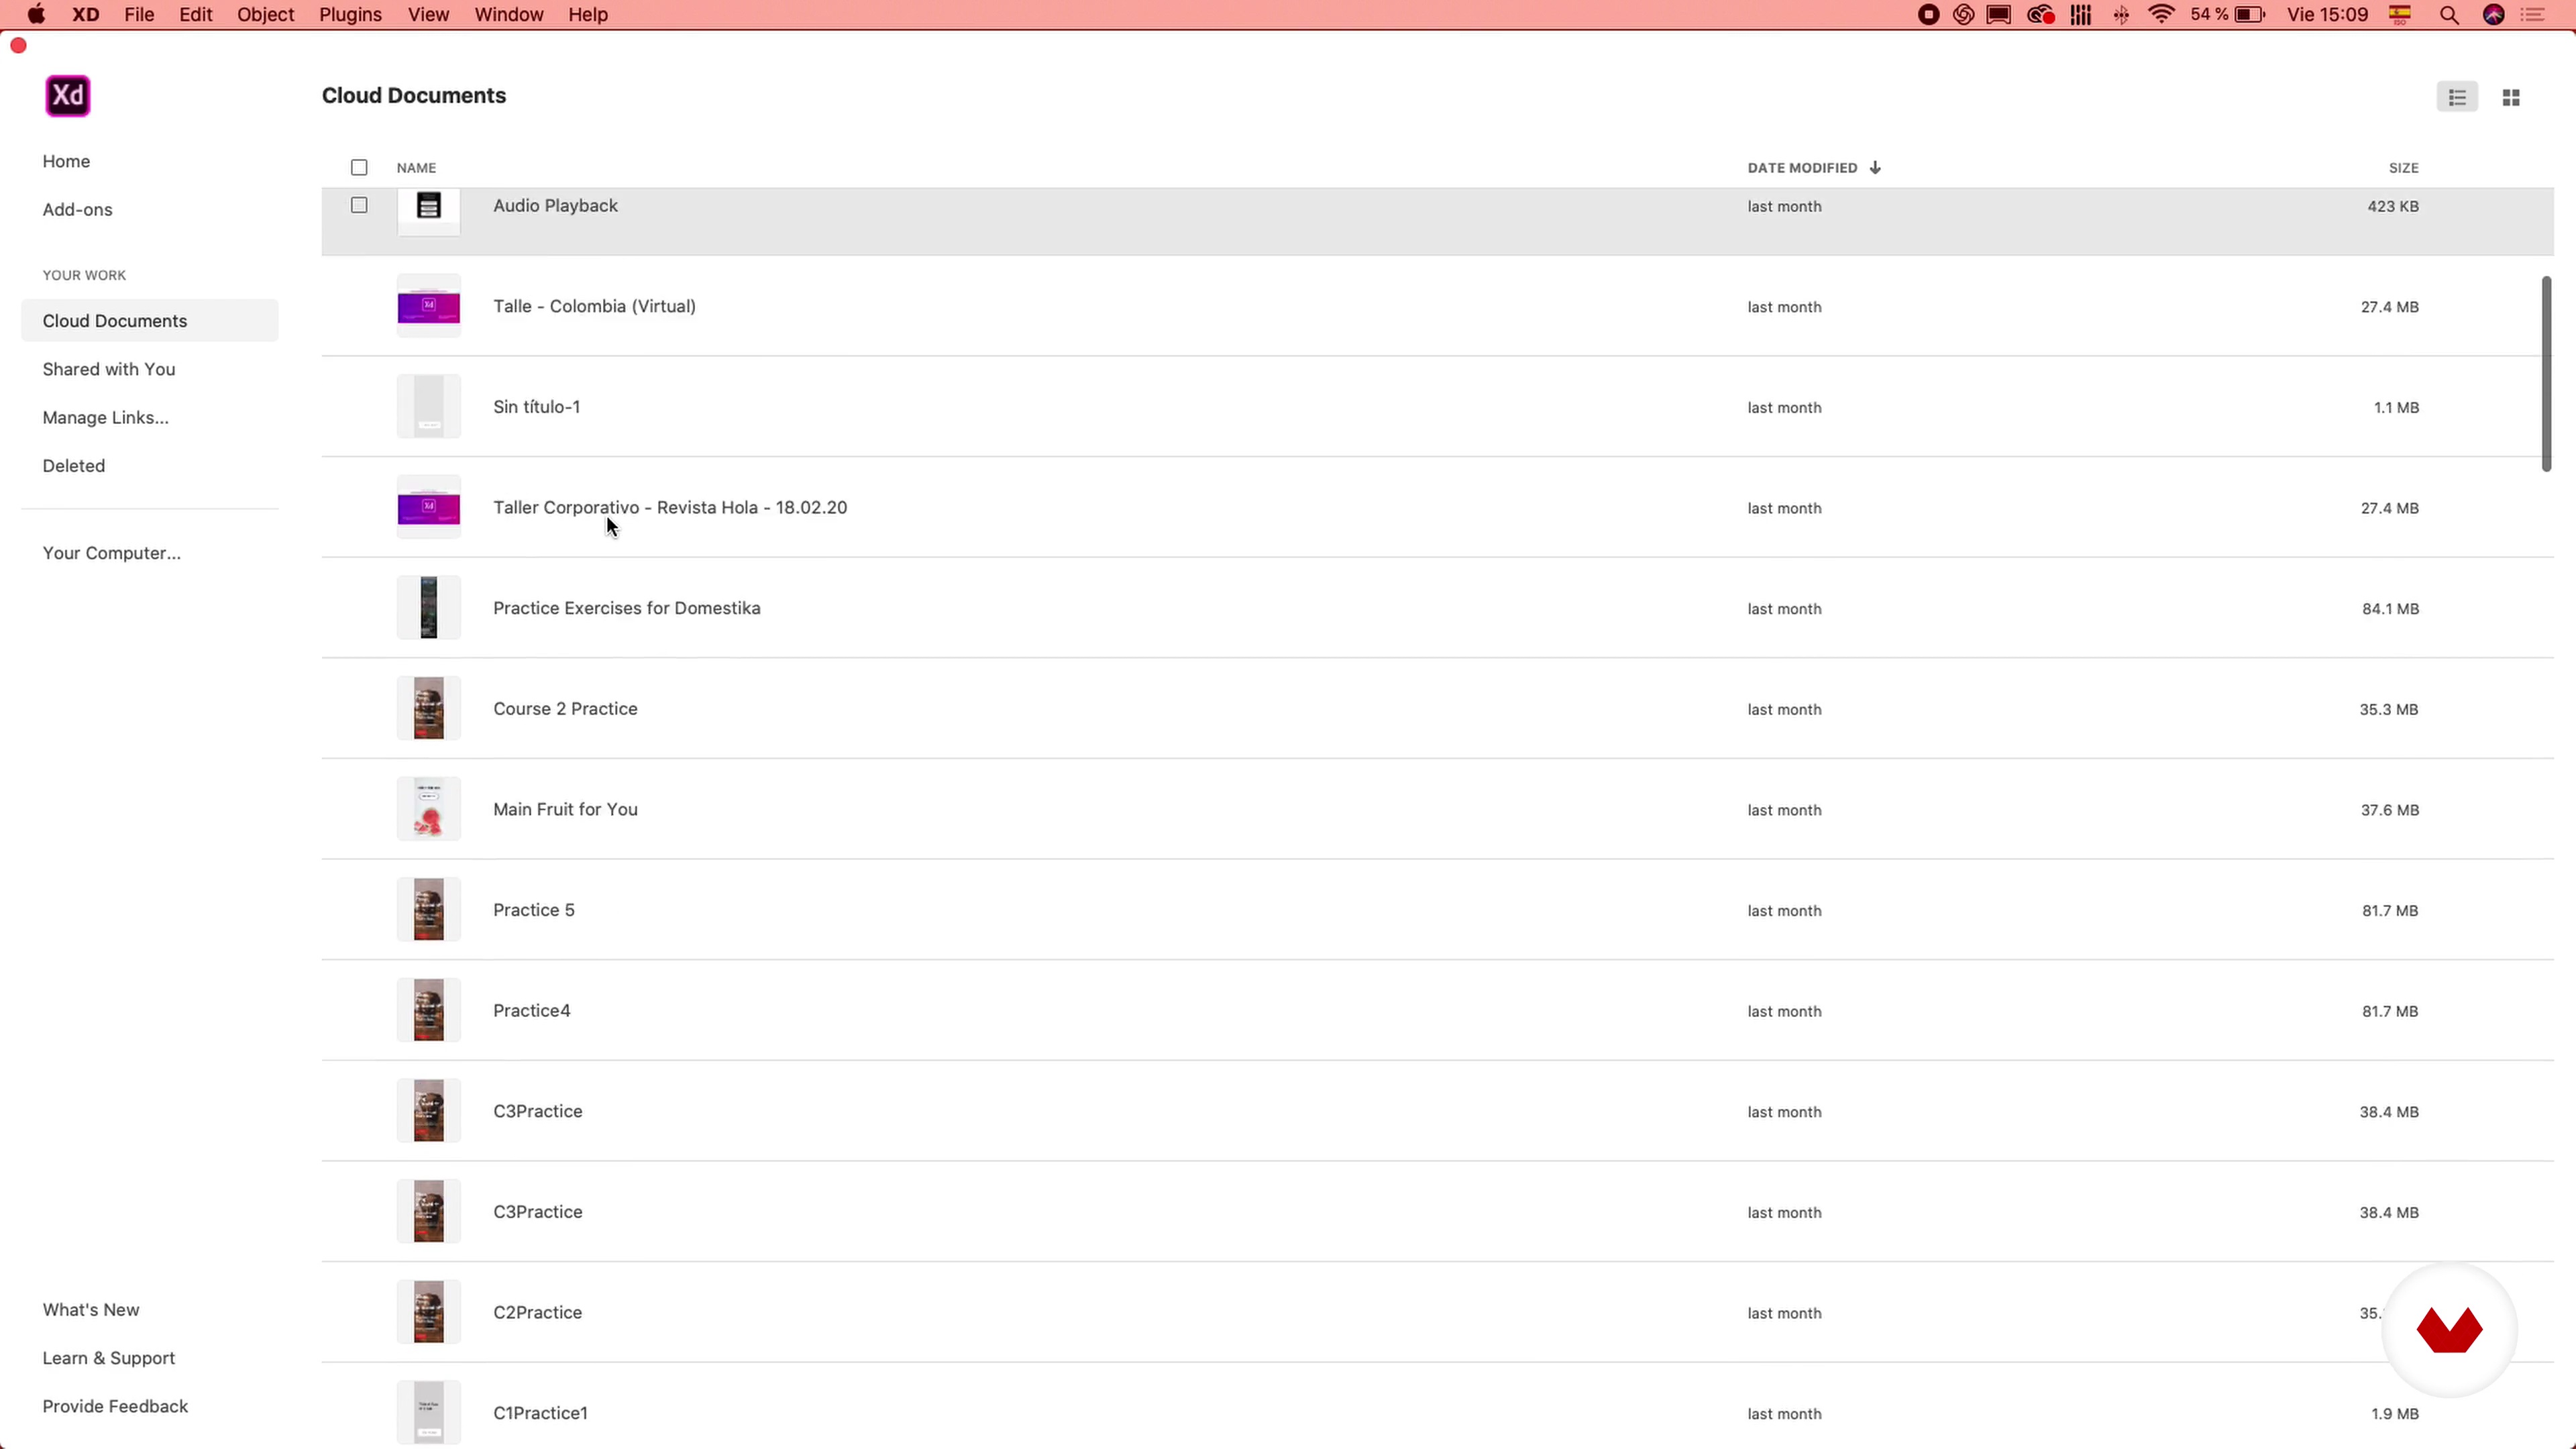Select Cloud Documents in sidebar
Image resolution: width=2576 pixels, height=1449 pixels.
(x=149, y=321)
